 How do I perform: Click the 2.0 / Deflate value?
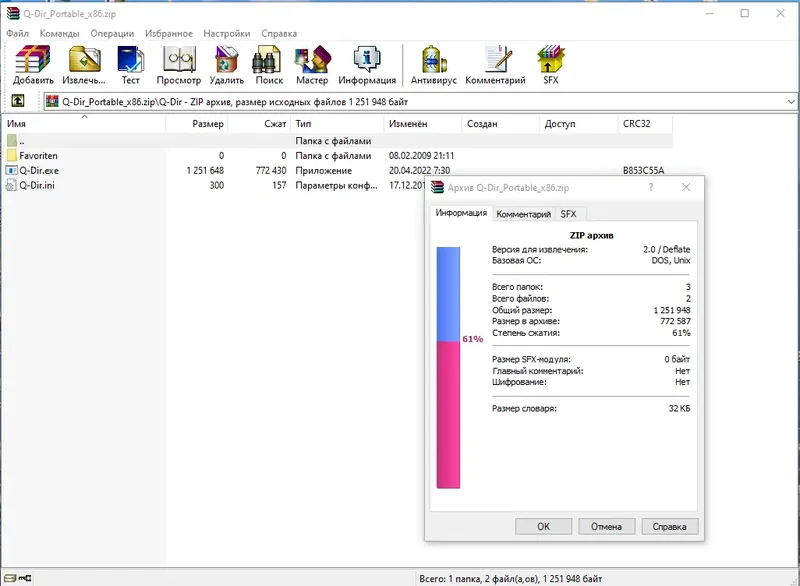[666, 249]
